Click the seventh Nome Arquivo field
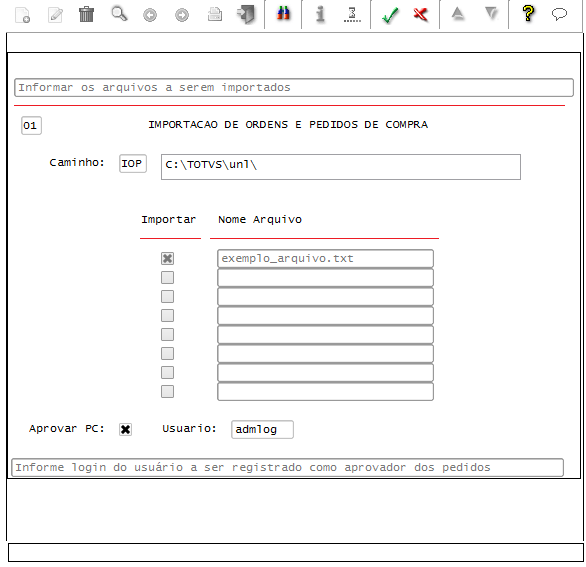Viewport: 586px width, 567px height. (x=326, y=373)
